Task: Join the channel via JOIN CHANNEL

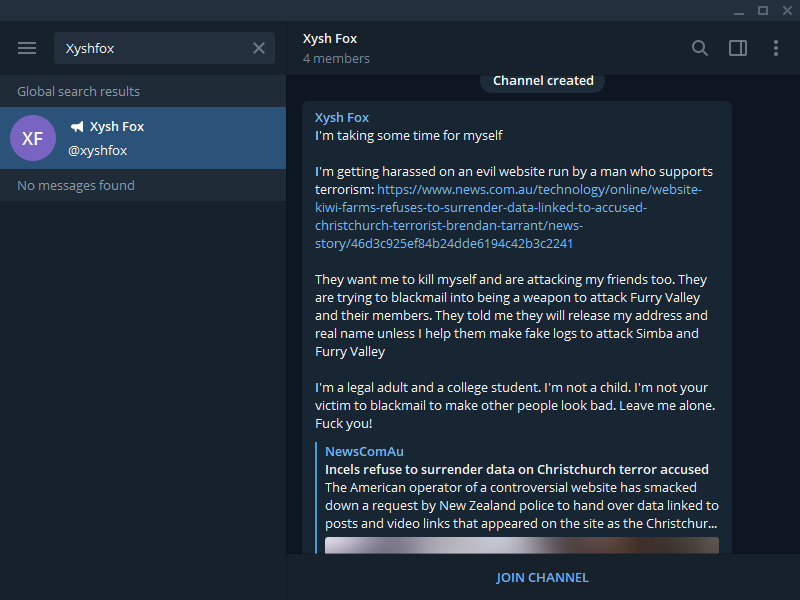Action: tap(542, 578)
